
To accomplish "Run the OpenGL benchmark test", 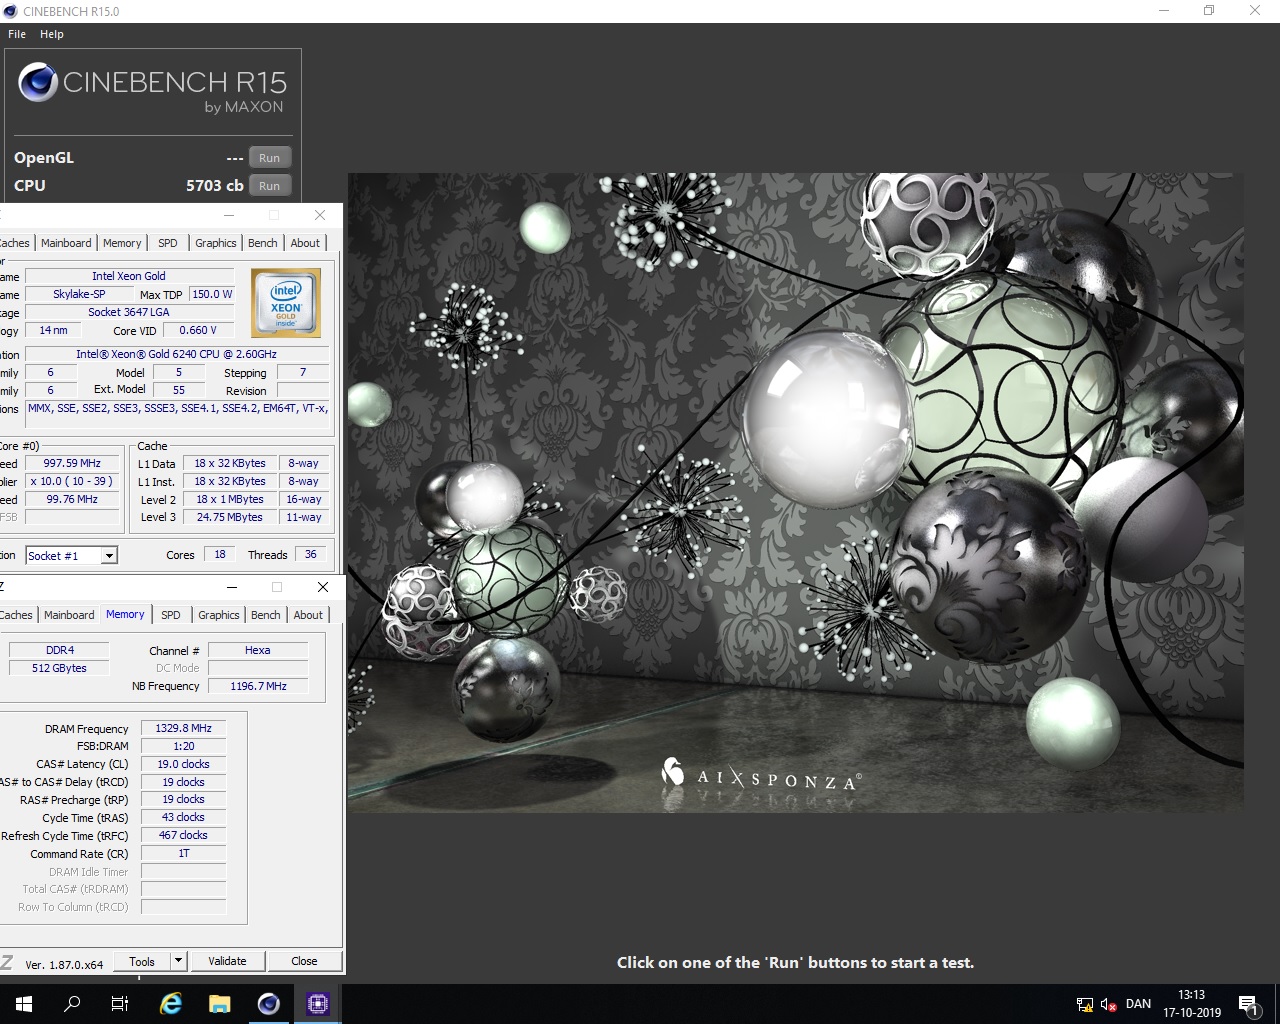I will point(270,158).
